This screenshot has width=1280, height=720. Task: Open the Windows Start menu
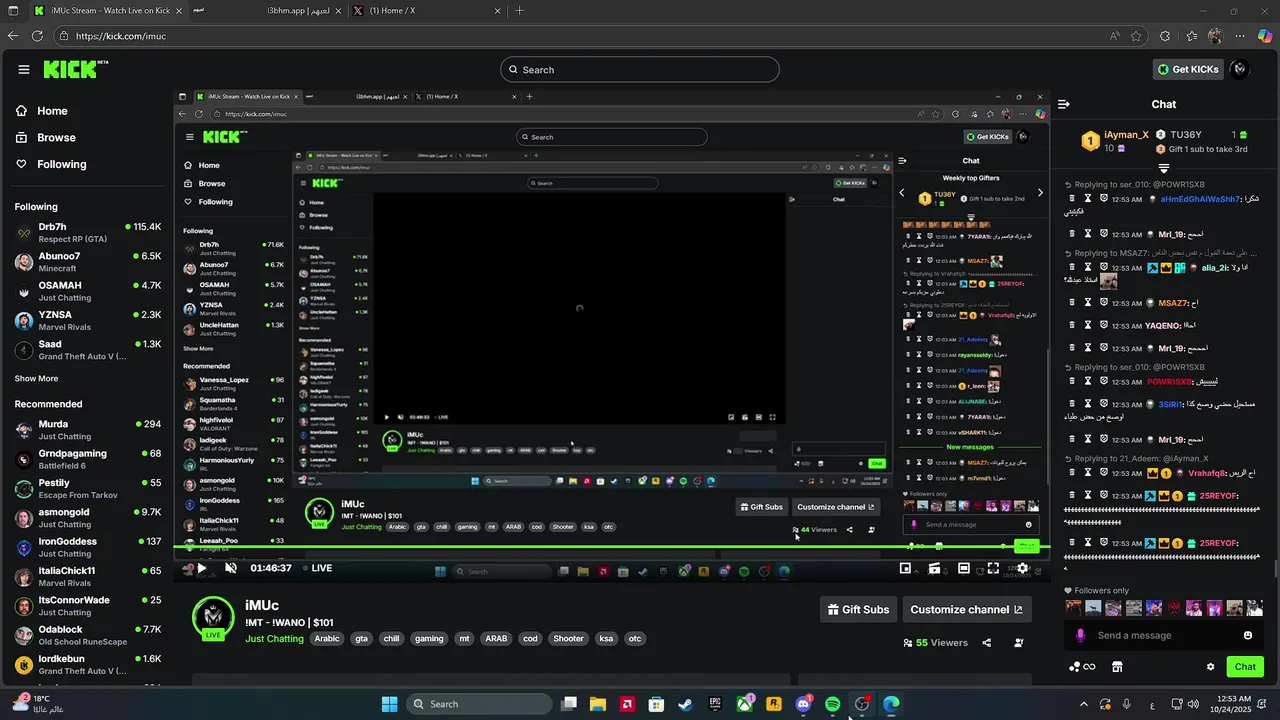(x=390, y=704)
